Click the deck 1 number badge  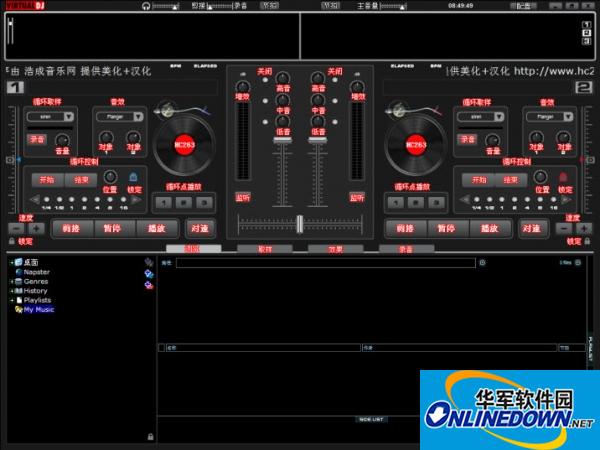tap(15, 87)
